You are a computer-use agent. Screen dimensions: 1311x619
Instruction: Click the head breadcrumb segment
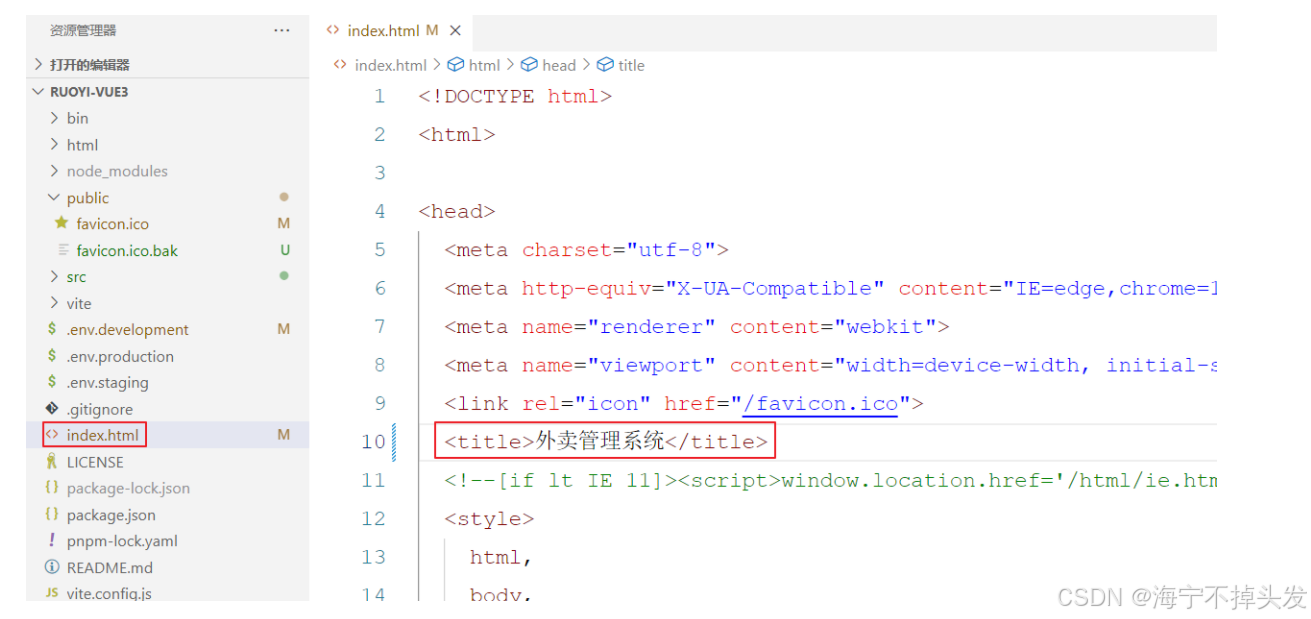pyautogui.click(x=559, y=65)
